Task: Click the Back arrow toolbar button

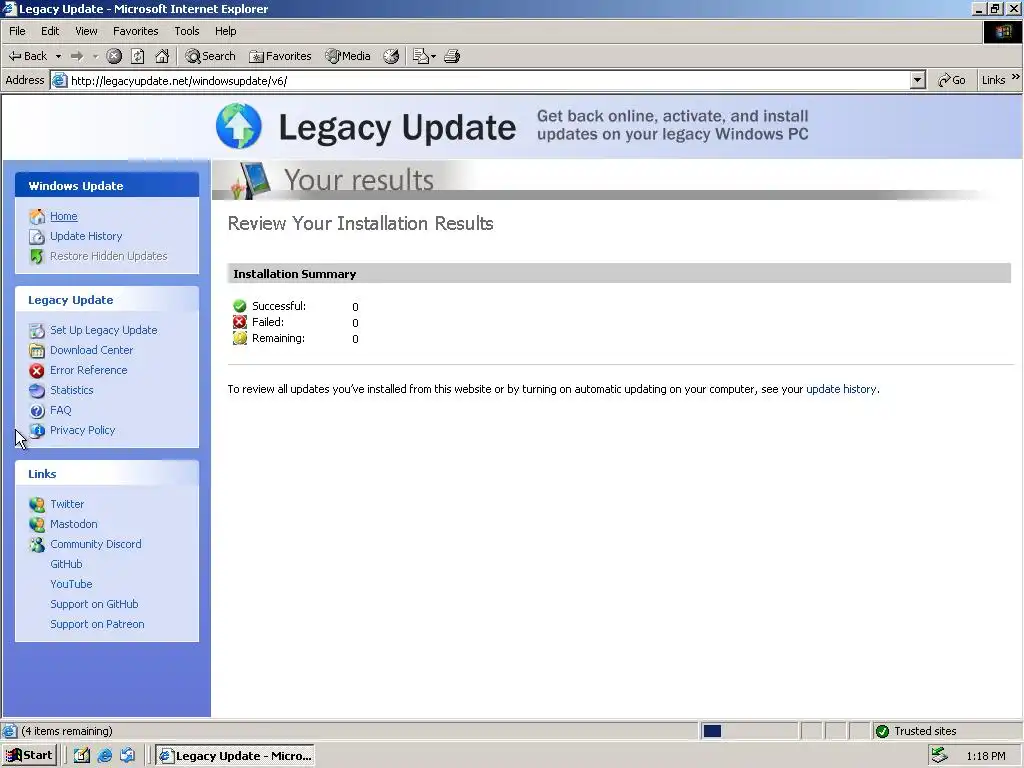Action: click(x=27, y=56)
